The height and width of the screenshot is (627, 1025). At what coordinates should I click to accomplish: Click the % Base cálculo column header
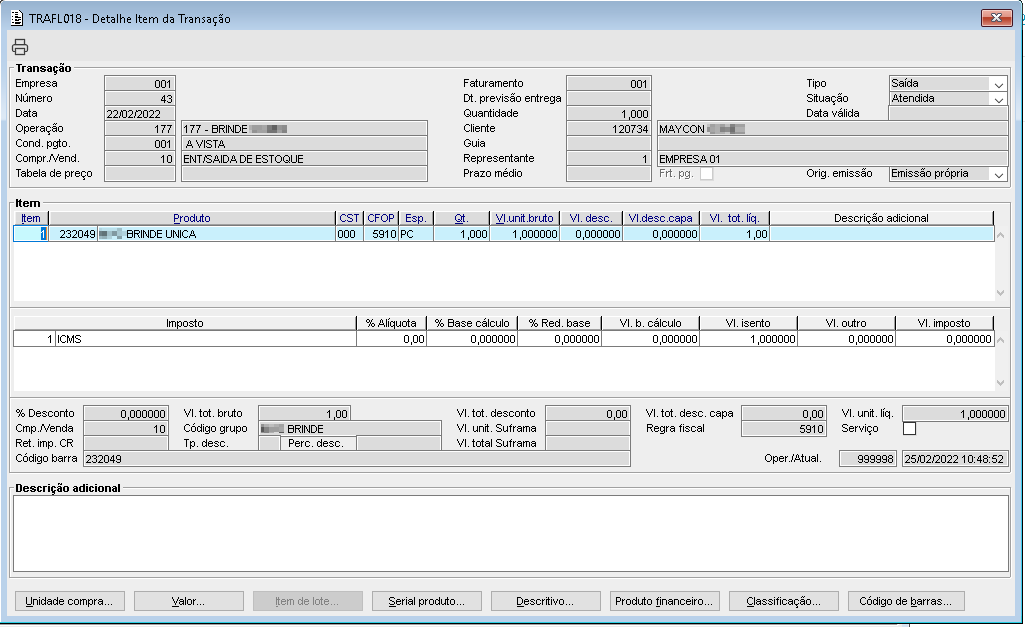pyautogui.click(x=472, y=323)
